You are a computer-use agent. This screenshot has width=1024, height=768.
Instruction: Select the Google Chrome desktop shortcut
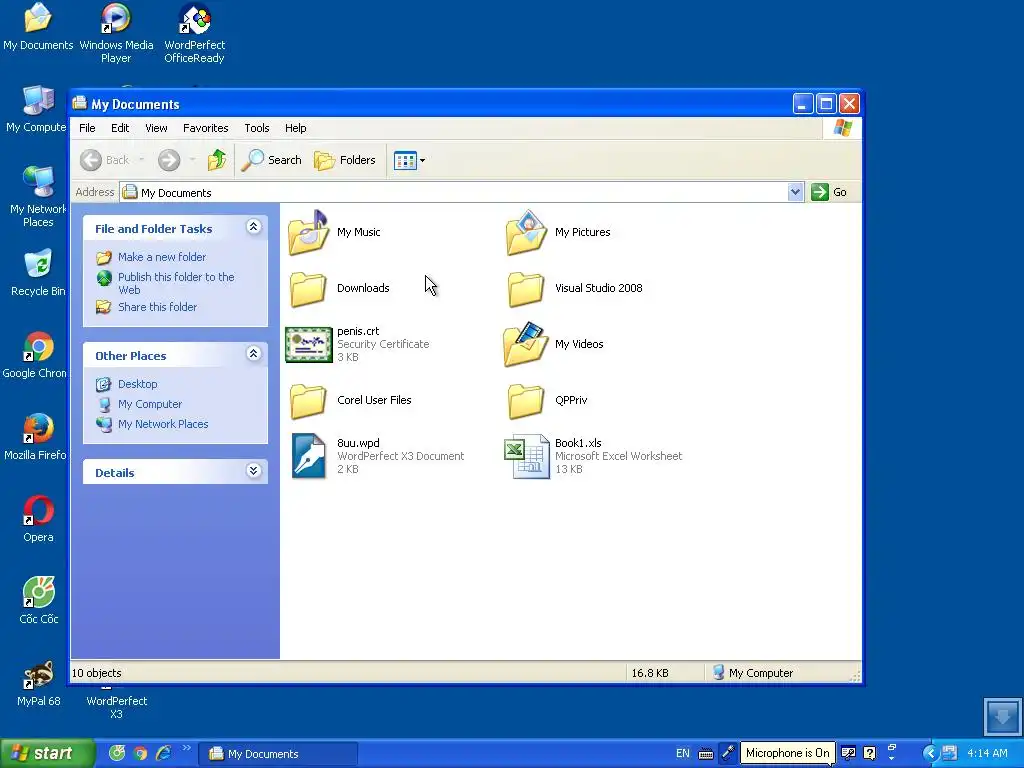[35, 355]
